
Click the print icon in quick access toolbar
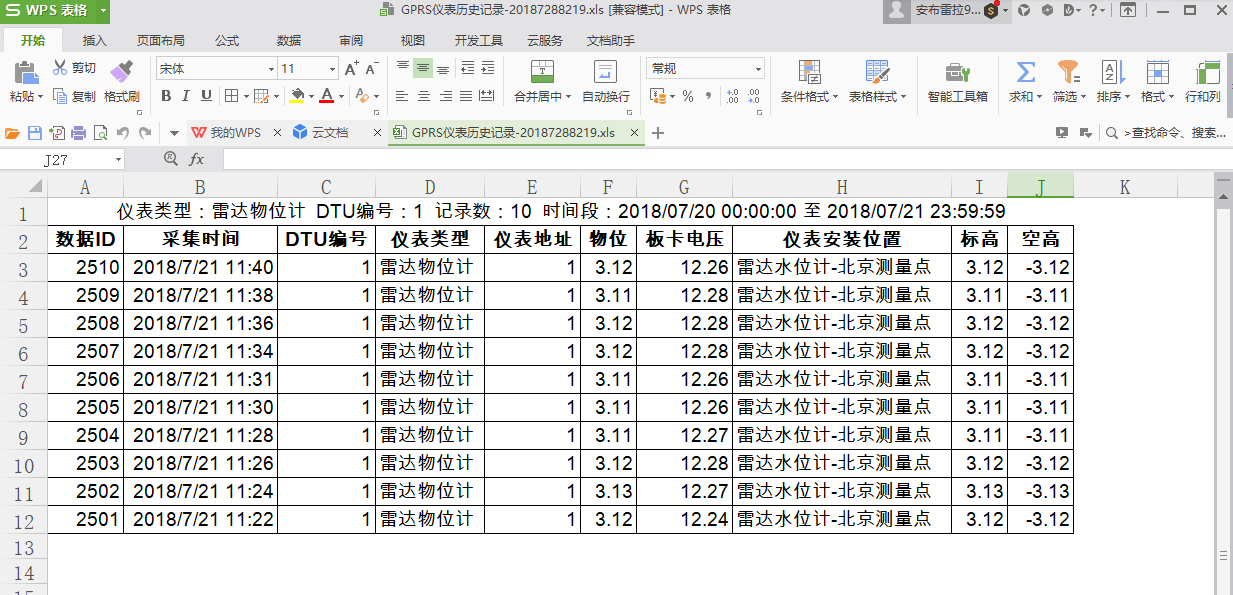(x=79, y=133)
